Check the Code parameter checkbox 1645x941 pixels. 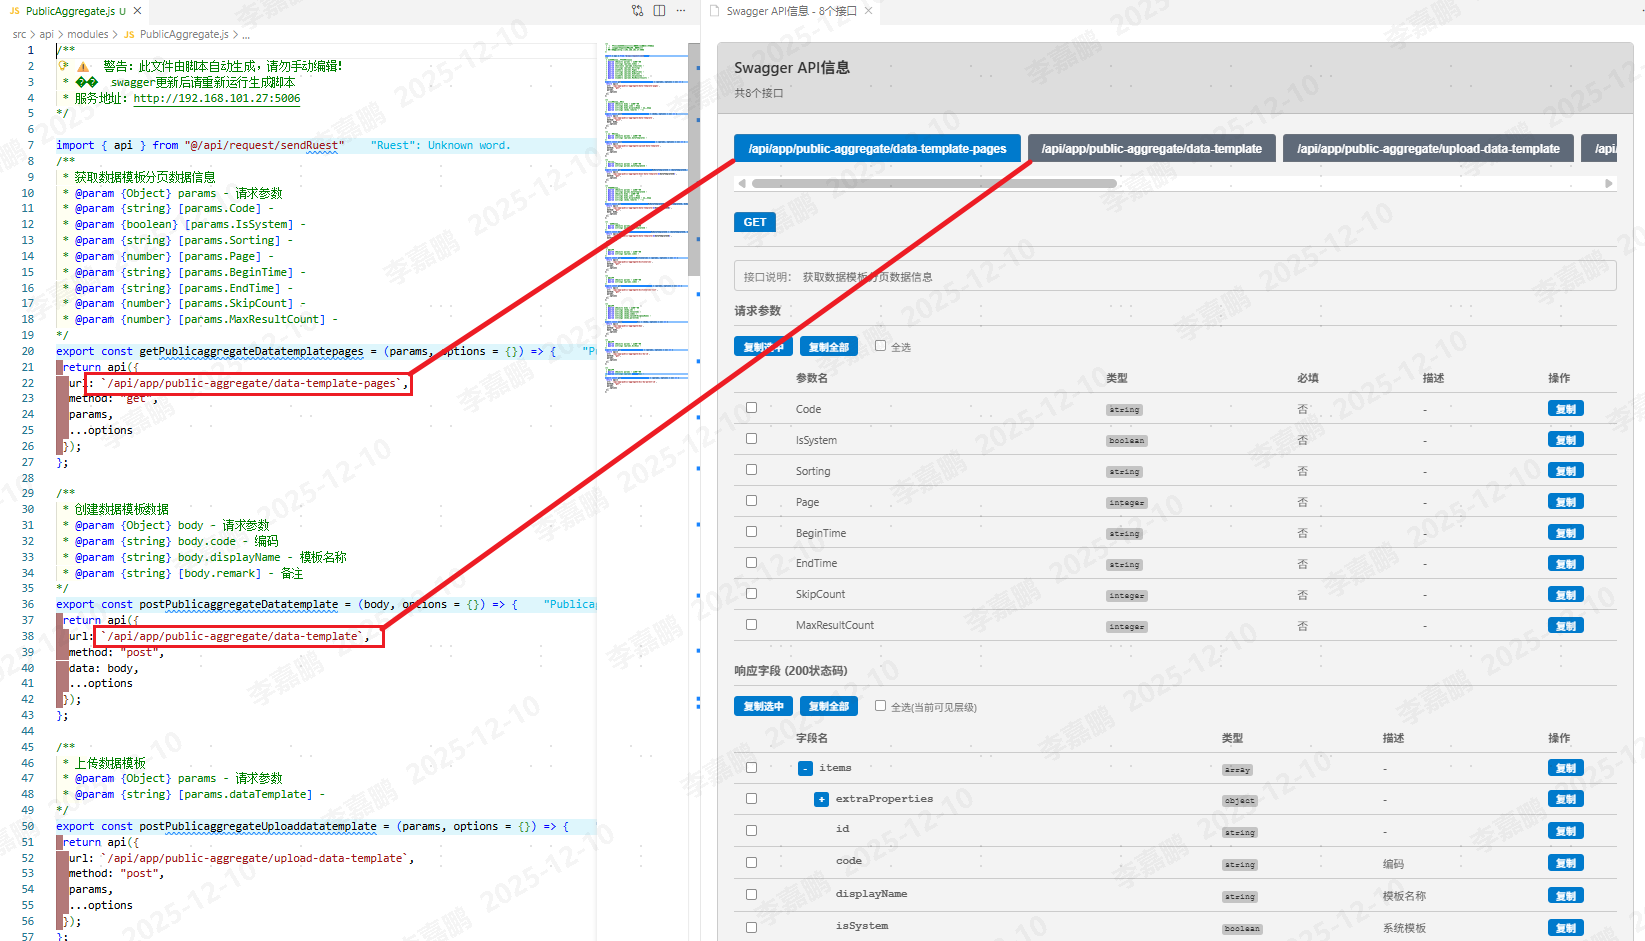click(x=751, y=408)
